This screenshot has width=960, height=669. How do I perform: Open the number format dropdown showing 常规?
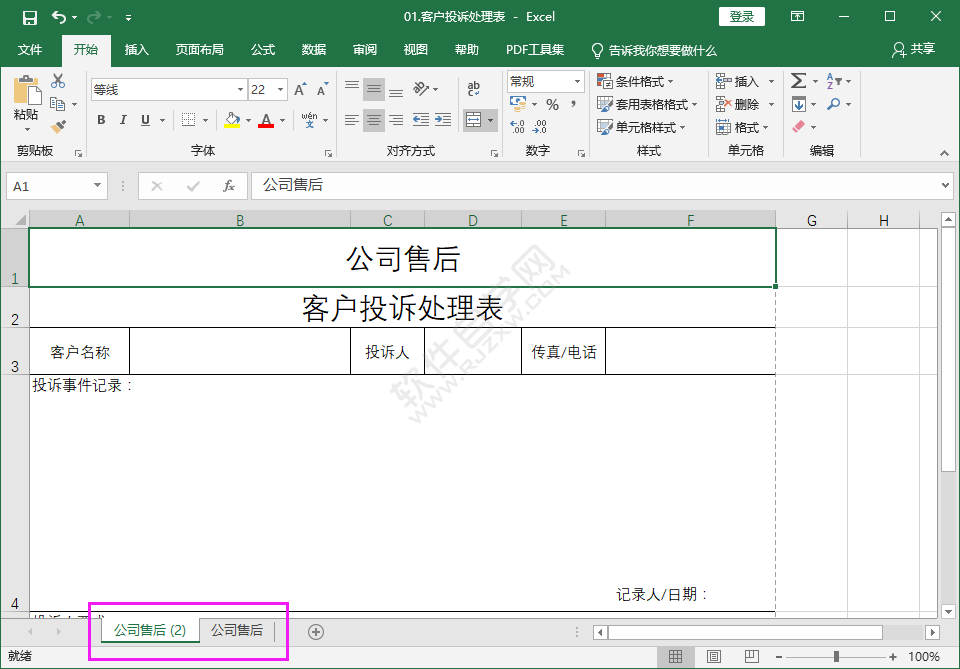576,81
